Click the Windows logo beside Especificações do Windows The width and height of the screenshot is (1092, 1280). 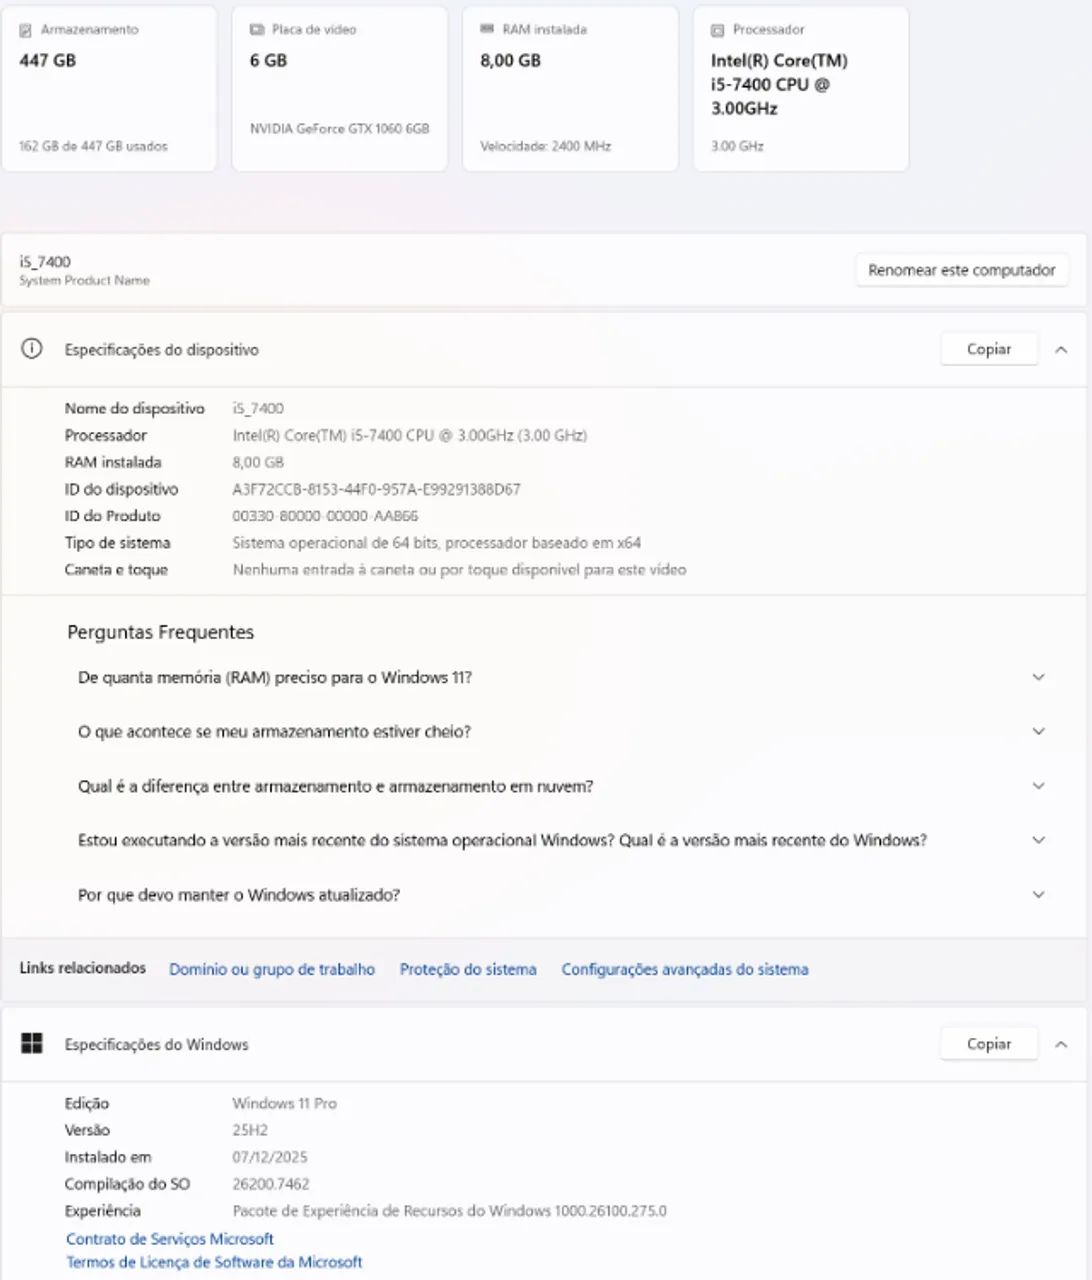(32, 1044)
